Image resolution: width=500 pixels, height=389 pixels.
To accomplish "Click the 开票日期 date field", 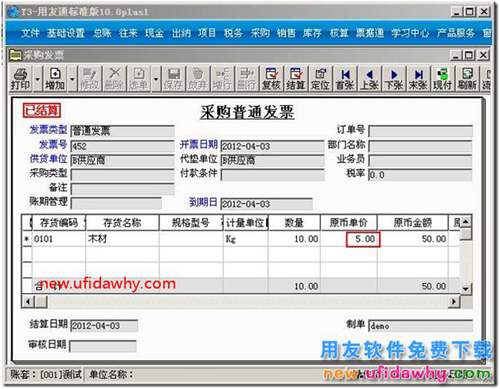I will [x=272, y=146].
